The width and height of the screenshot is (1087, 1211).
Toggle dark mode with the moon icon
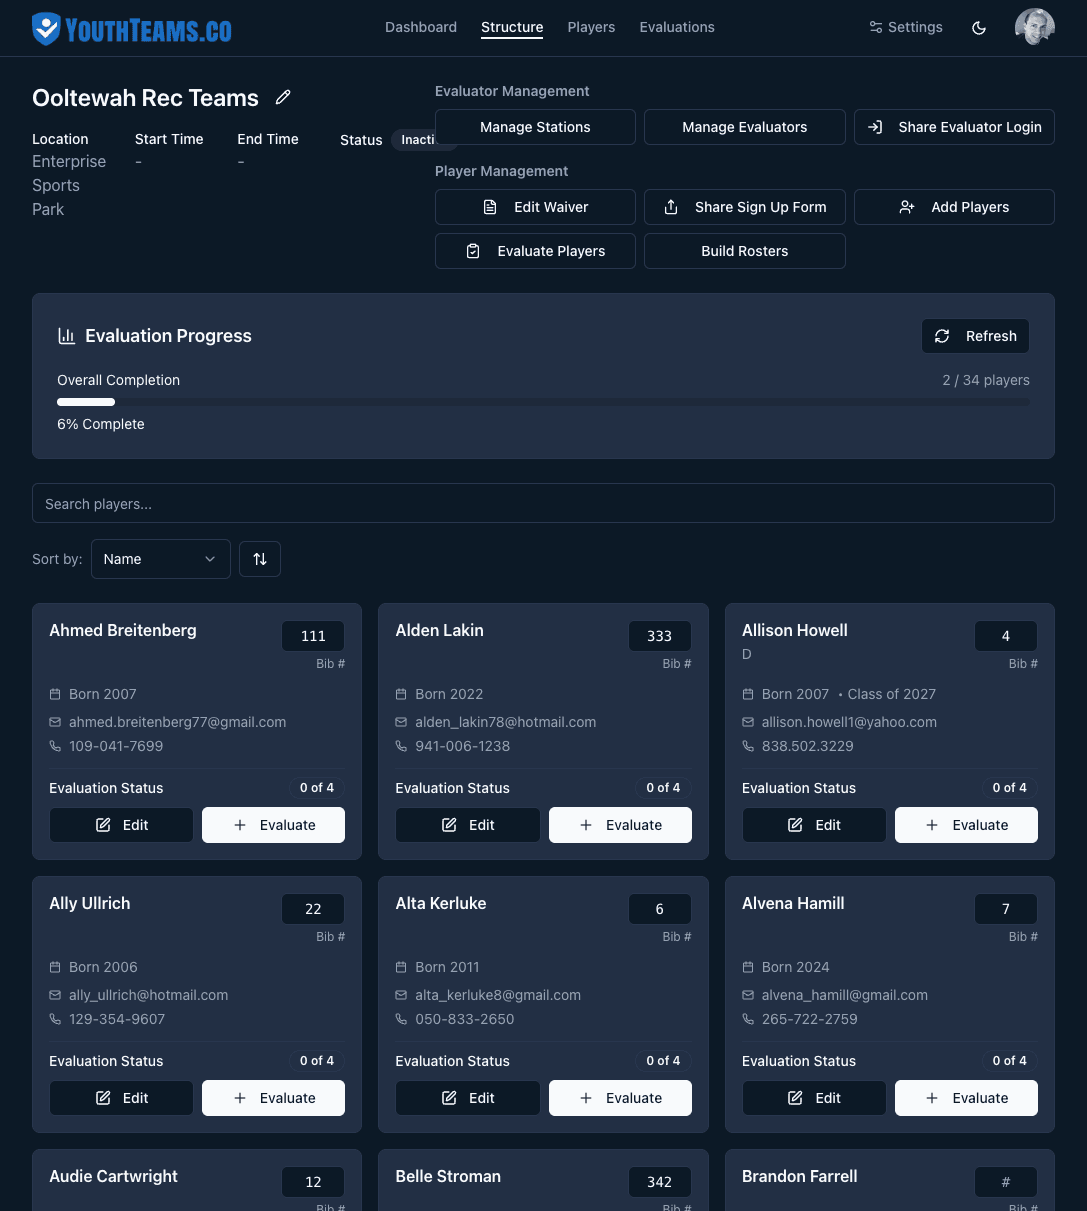[979, 28]
